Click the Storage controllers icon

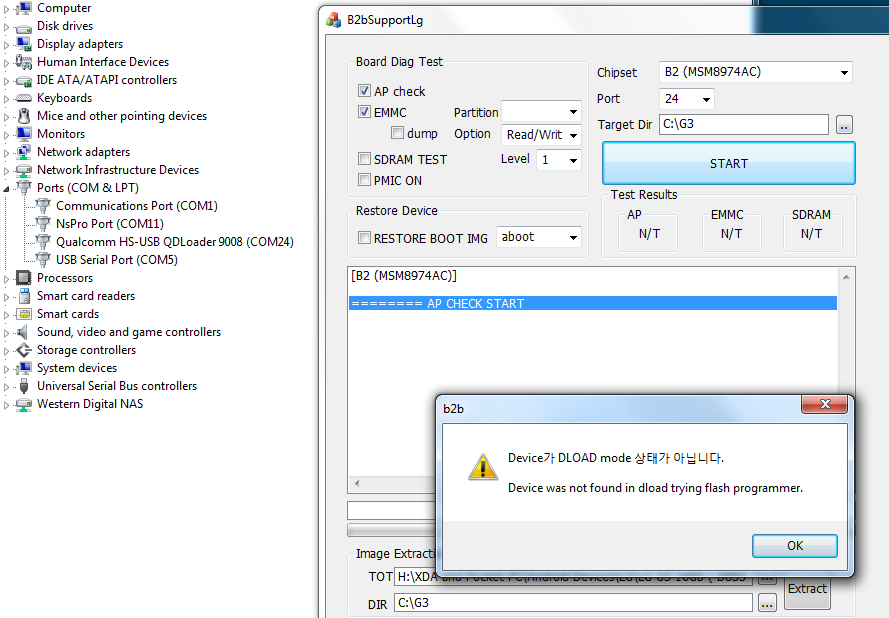[x=24, y=350]
